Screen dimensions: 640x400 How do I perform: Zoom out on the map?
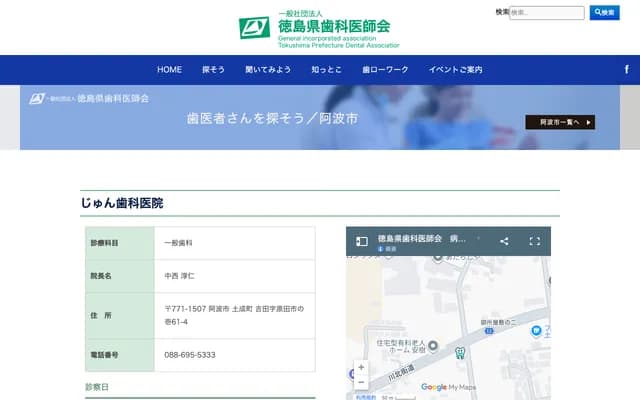click(361, 382)
